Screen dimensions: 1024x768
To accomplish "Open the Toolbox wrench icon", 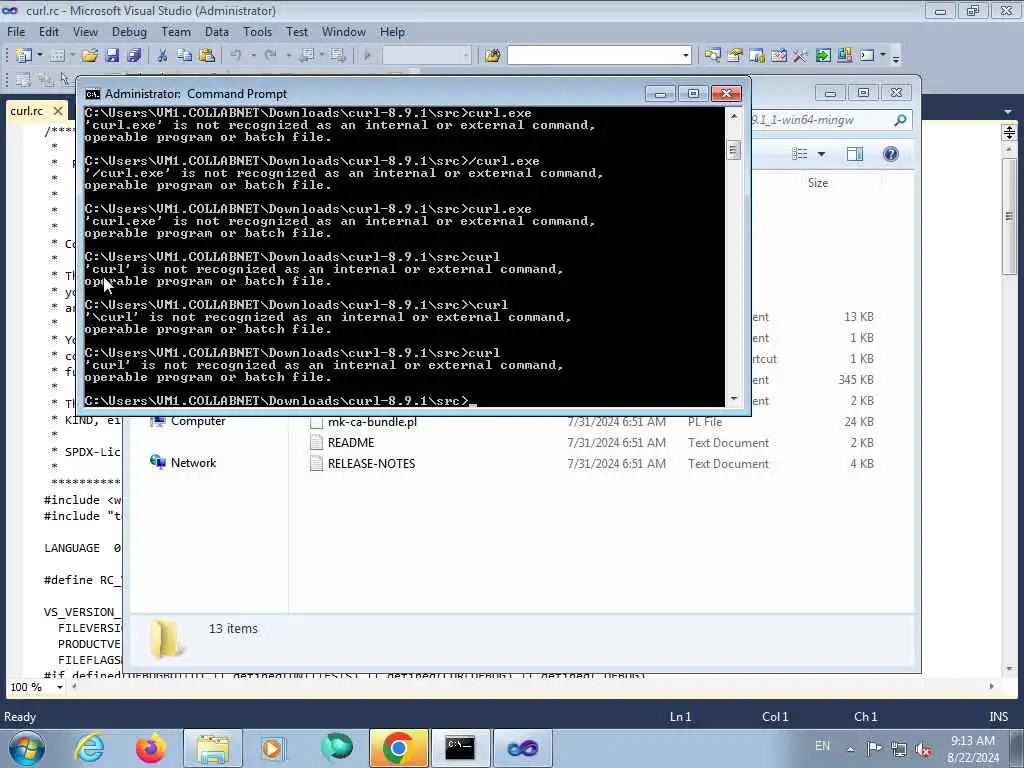I will coord(800,56).
